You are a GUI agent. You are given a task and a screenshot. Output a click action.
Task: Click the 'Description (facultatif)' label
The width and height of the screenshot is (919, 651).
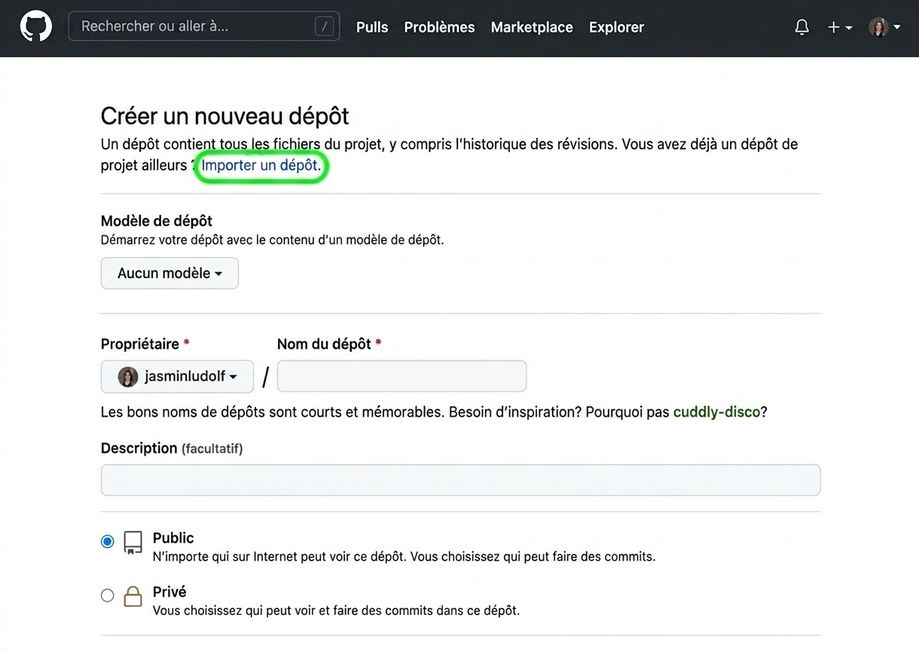(x=172, y=448)
